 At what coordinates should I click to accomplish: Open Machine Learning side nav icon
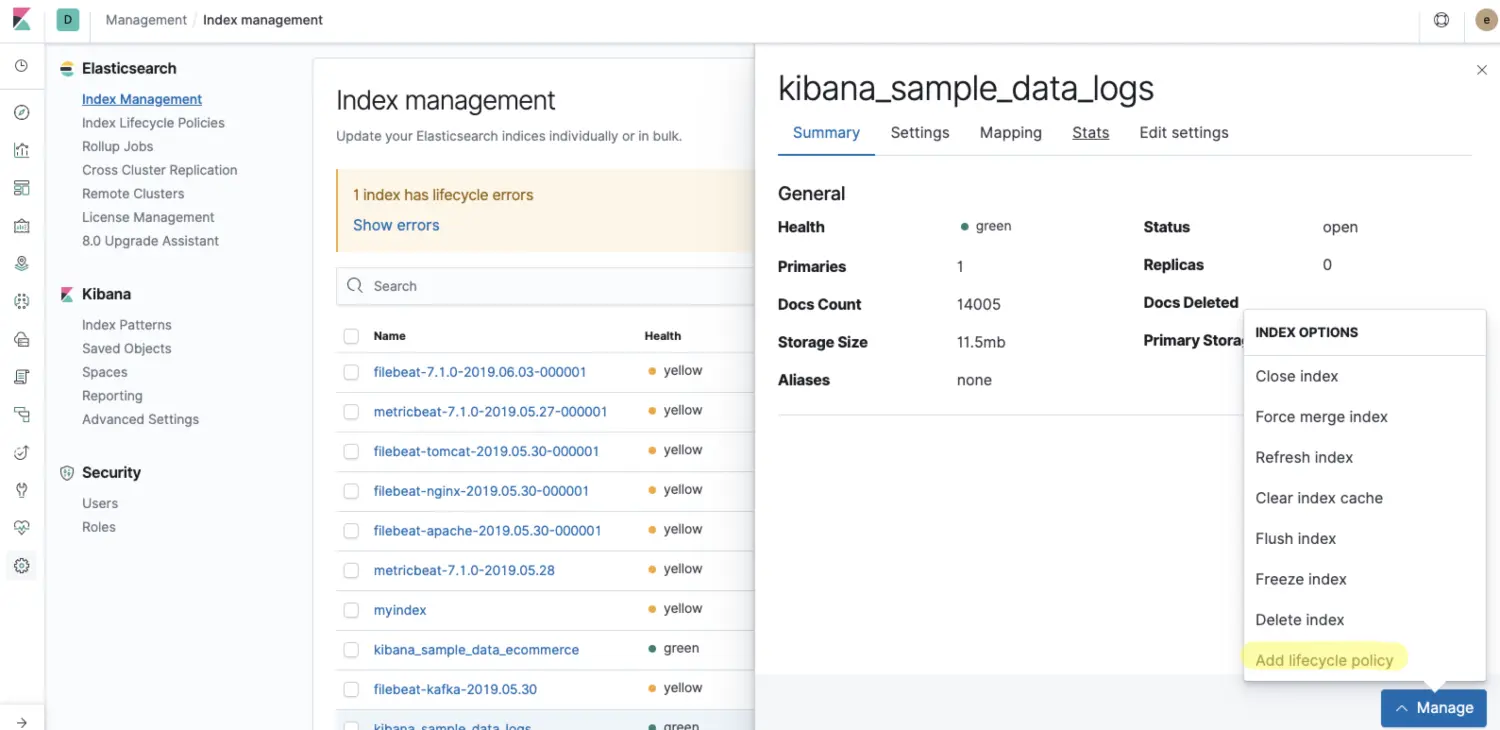pos(22,301)
